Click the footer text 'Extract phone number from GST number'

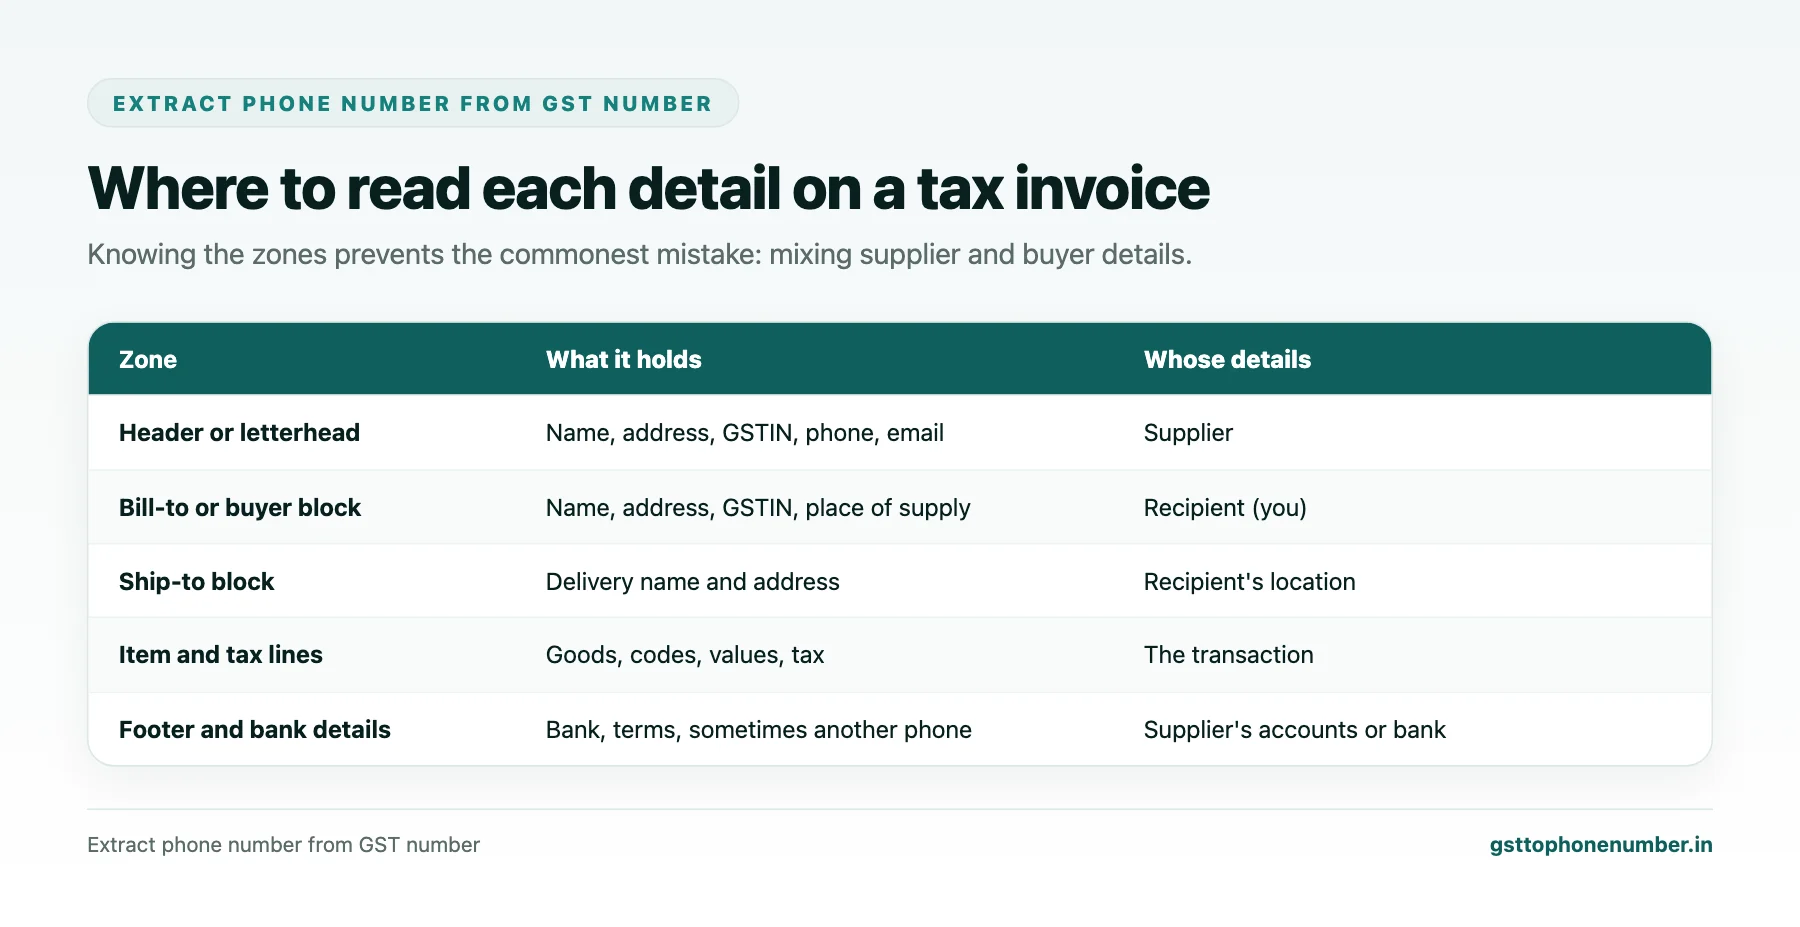tap(283, 845)
